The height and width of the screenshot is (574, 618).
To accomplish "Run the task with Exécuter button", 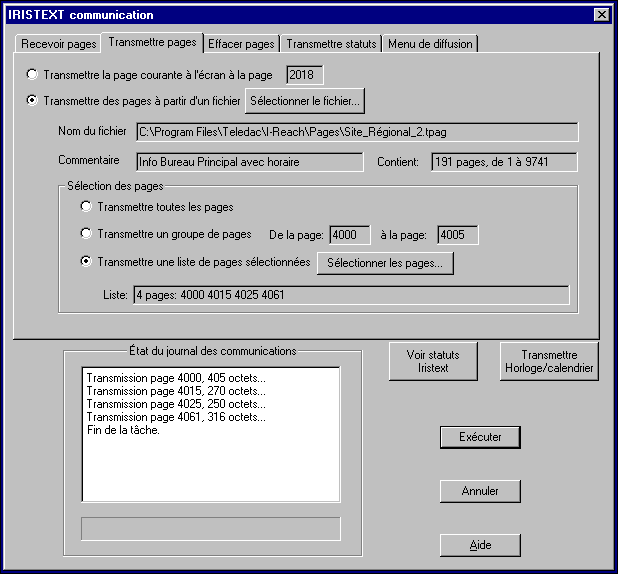I will 480,437.
